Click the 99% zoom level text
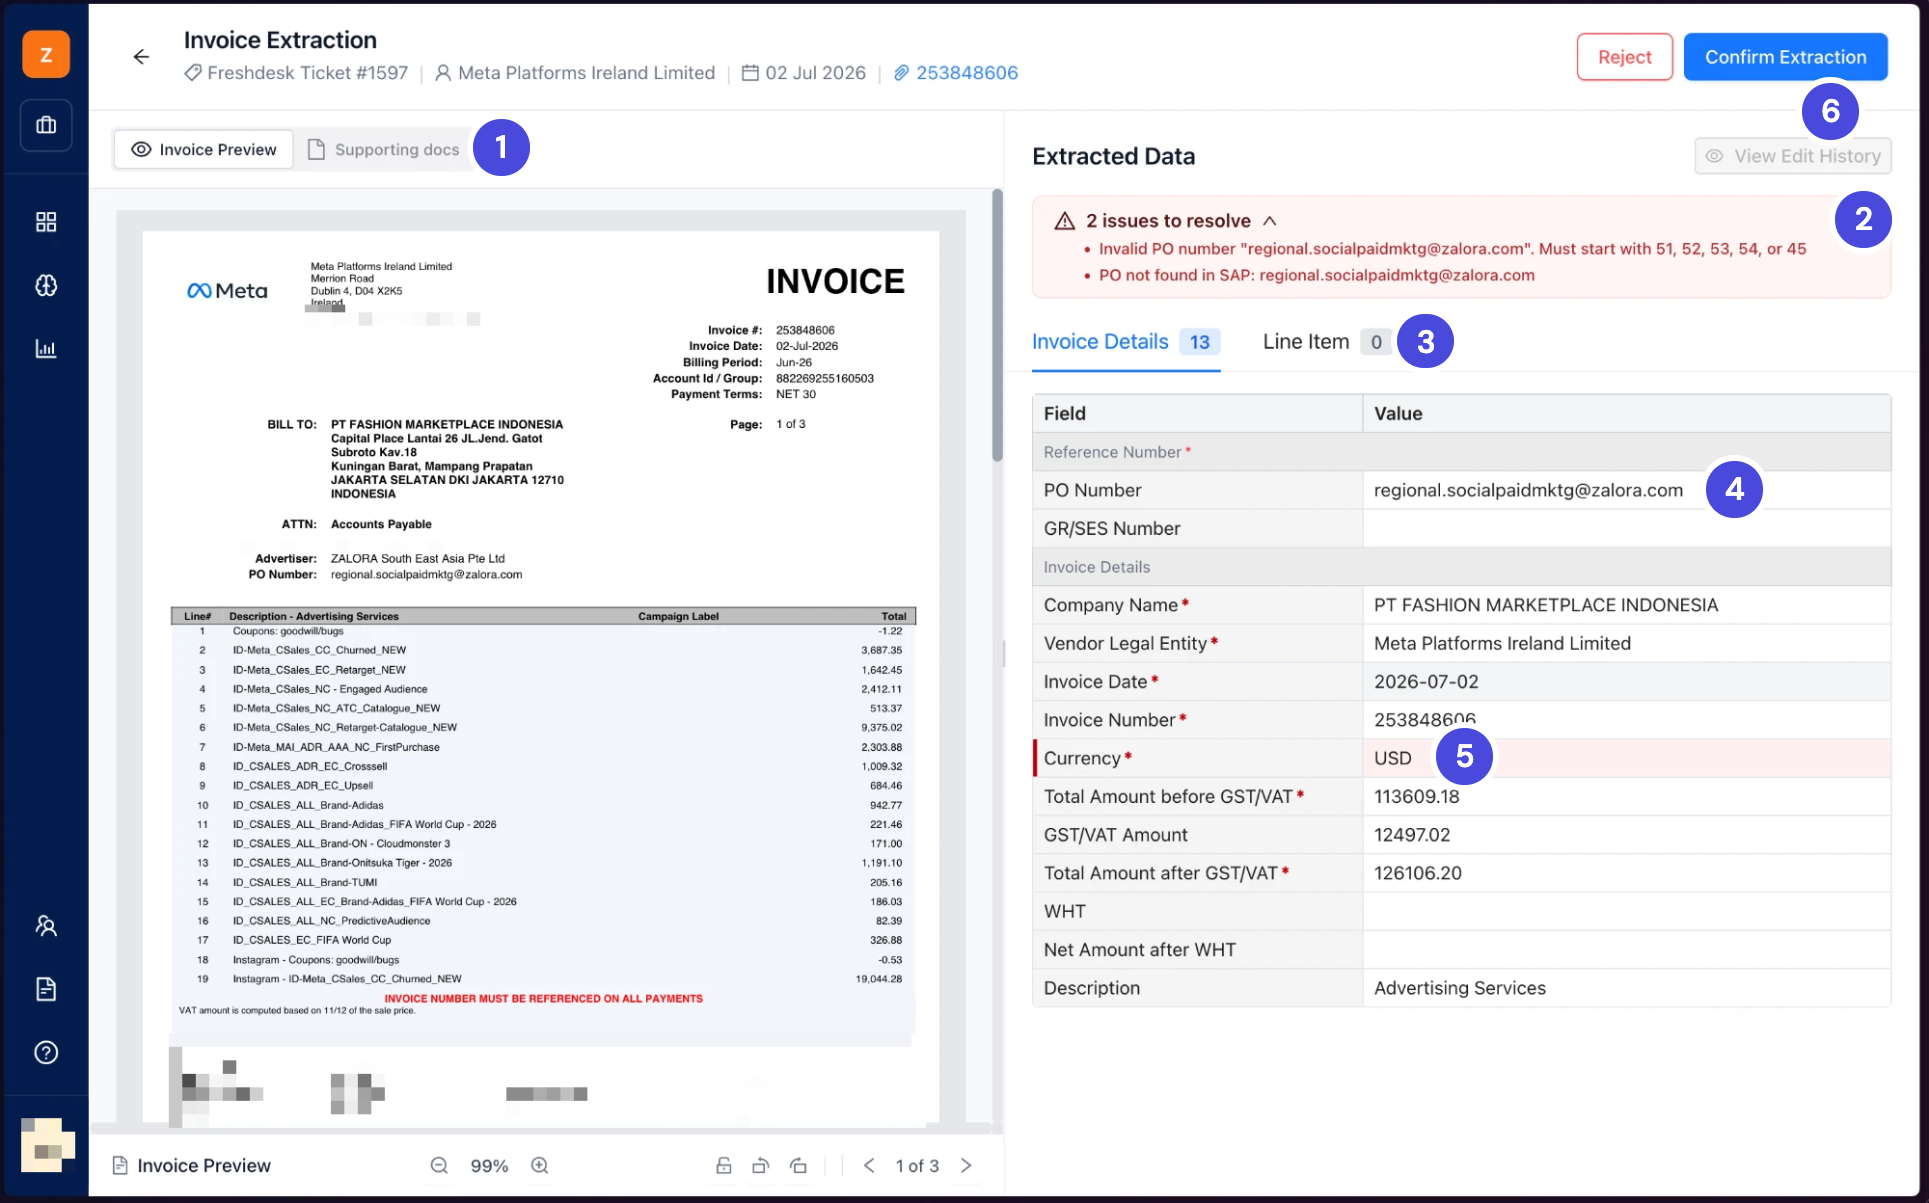 [489, 1166]
